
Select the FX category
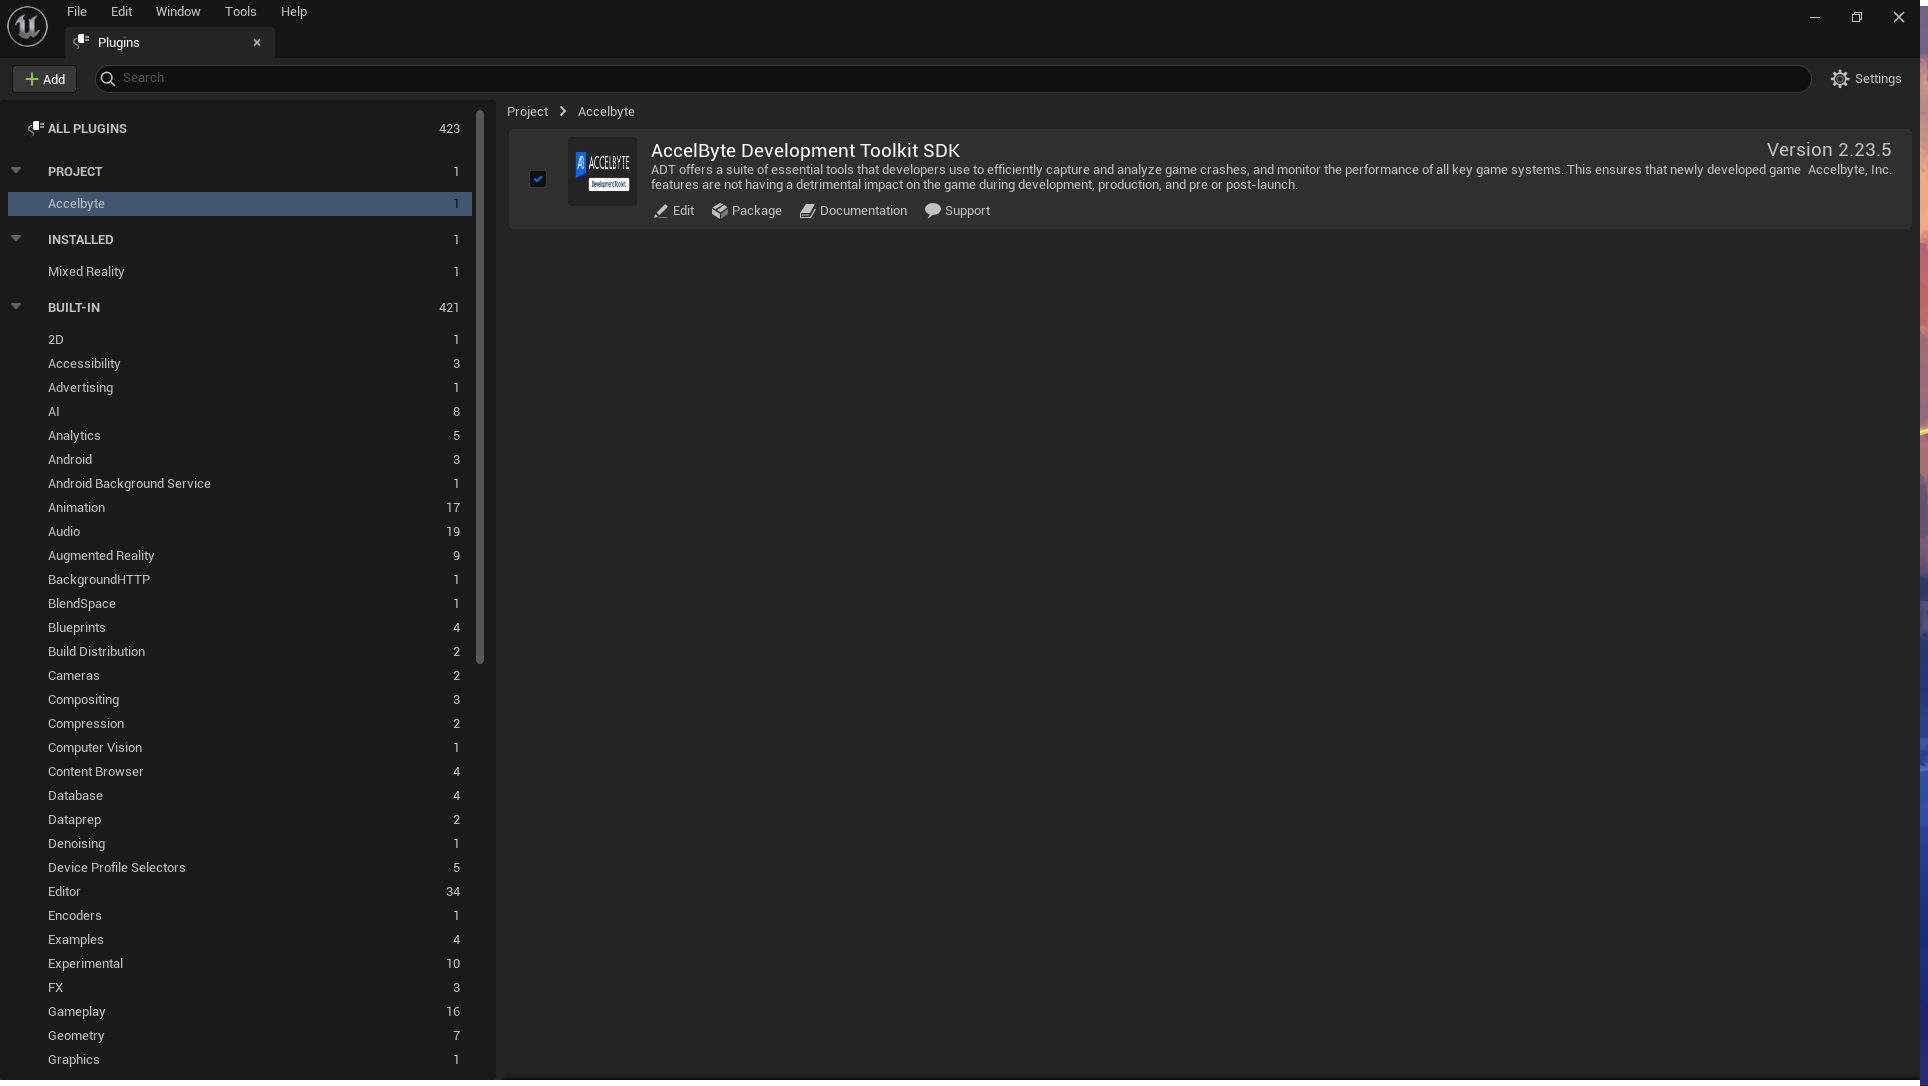(x=240, y=987)
